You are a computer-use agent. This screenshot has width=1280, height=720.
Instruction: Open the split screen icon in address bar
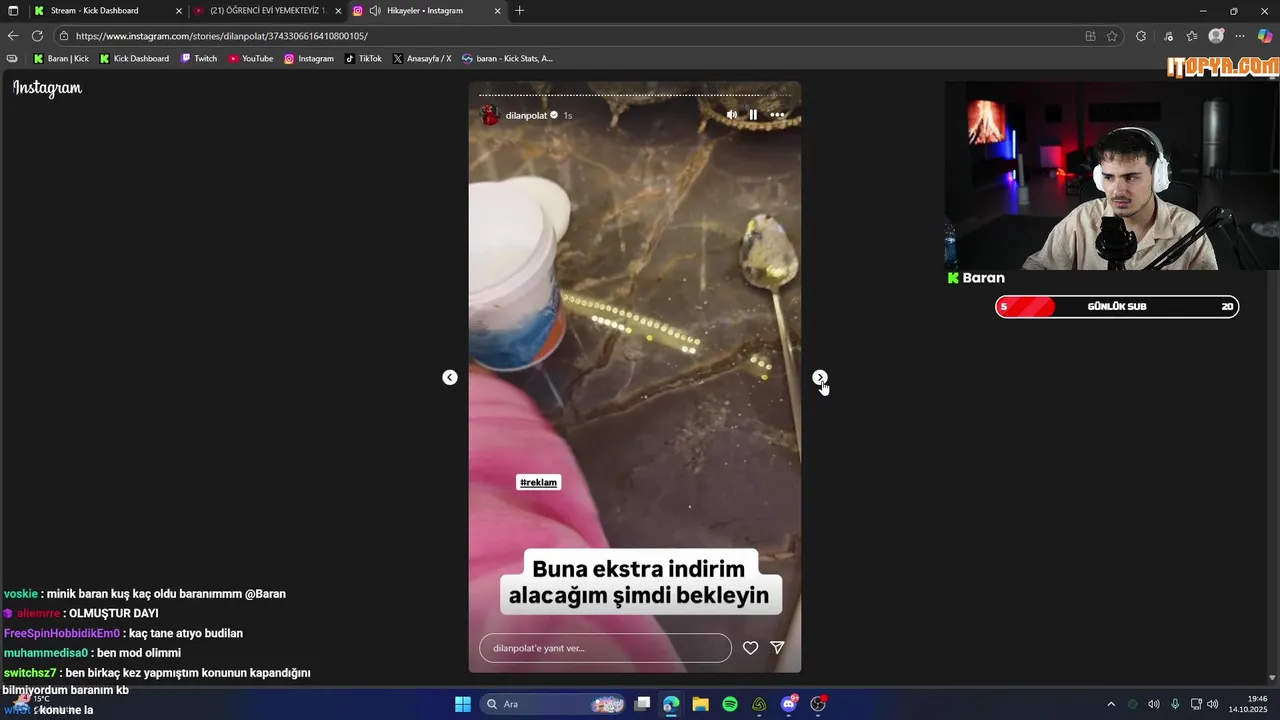[x=1090, y=36]
